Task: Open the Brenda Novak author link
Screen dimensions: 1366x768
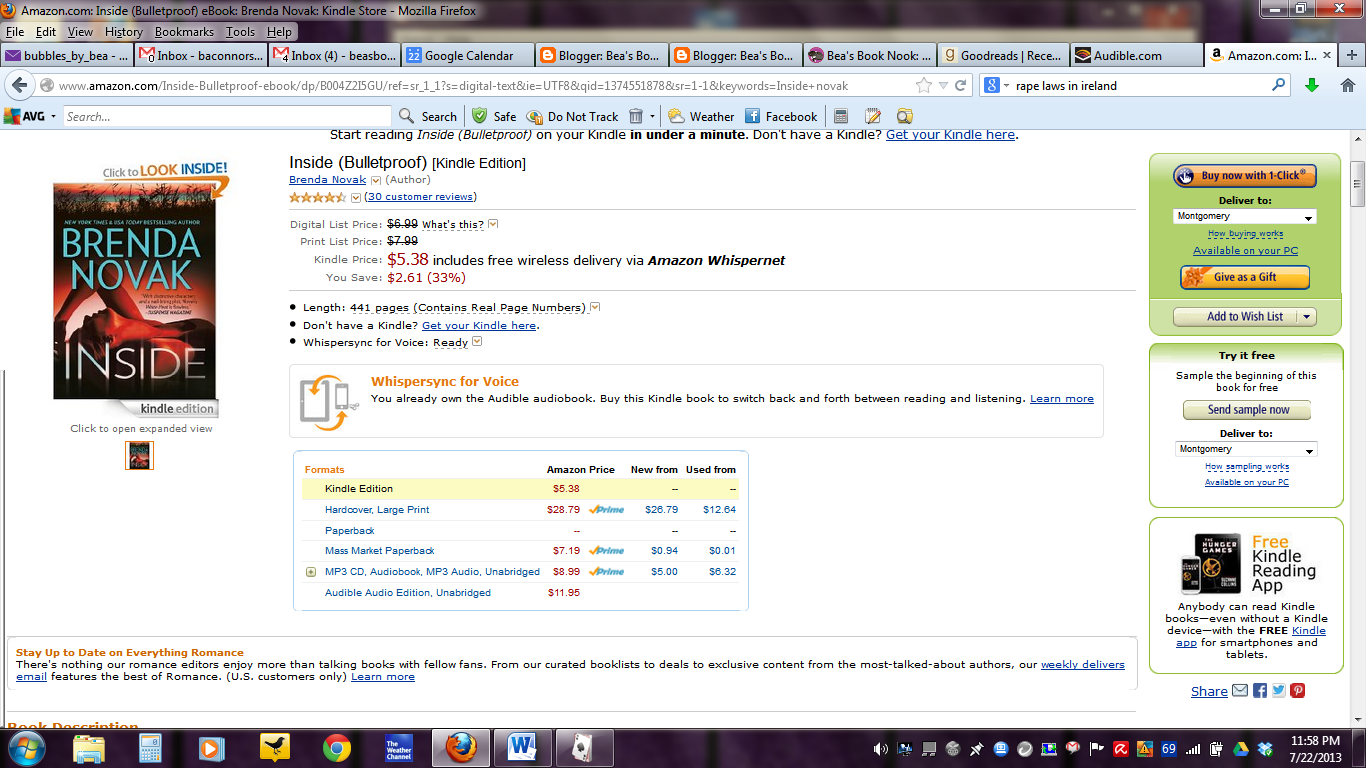Action: 328,180
